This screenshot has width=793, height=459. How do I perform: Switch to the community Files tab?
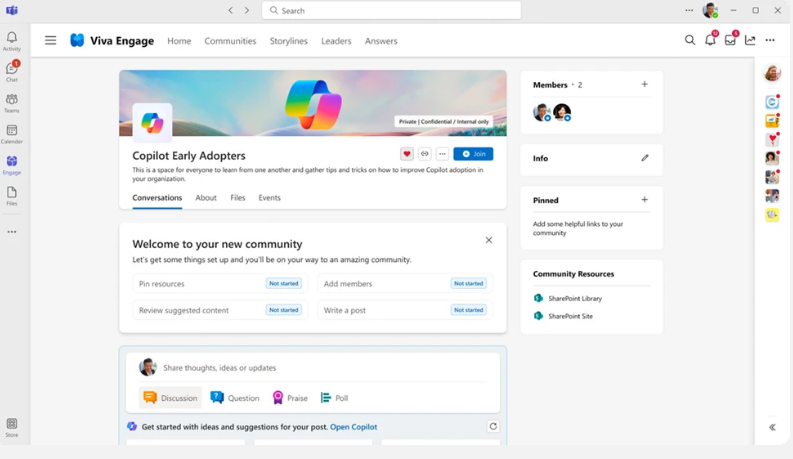pos(238,198)
